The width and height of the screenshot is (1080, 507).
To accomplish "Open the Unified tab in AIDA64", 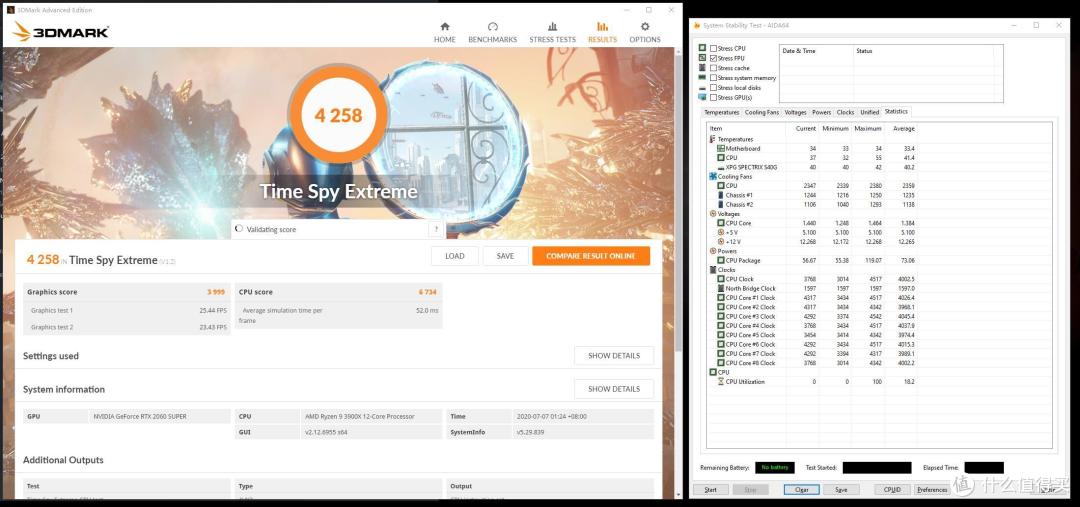I will pyautogui.click(x=869, y=112).
